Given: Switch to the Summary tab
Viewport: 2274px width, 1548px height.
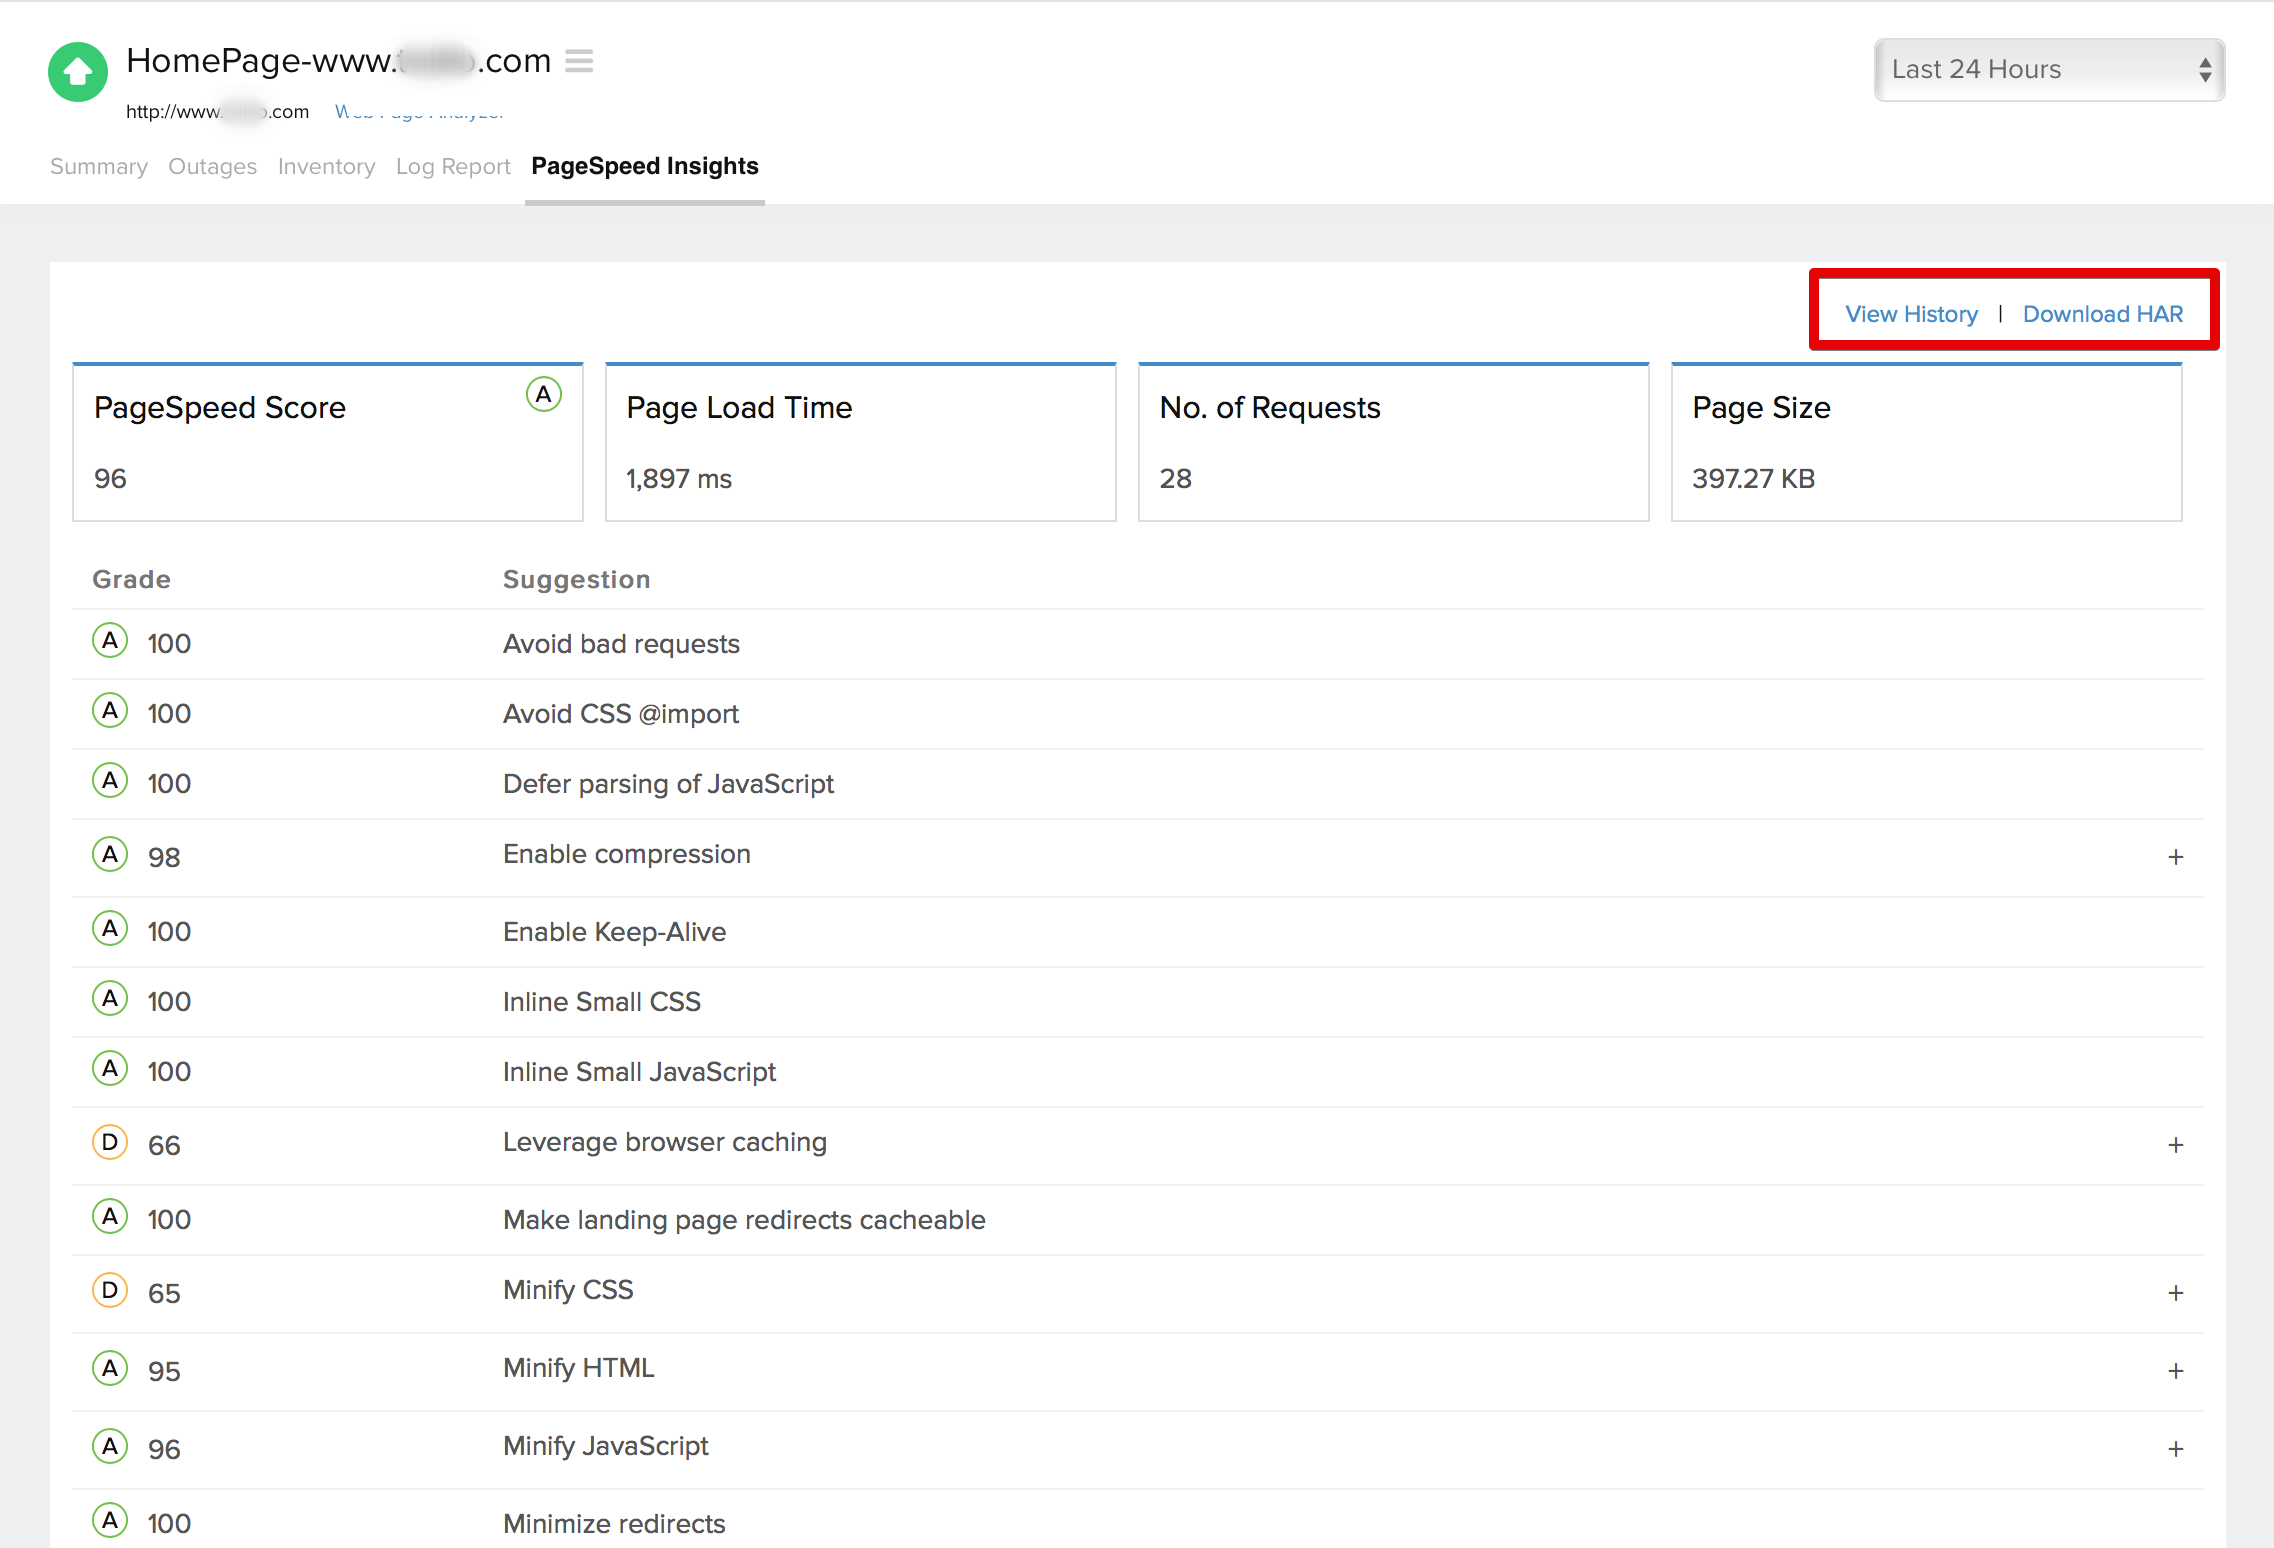Looking at the screenshot, I should [98, 166].
